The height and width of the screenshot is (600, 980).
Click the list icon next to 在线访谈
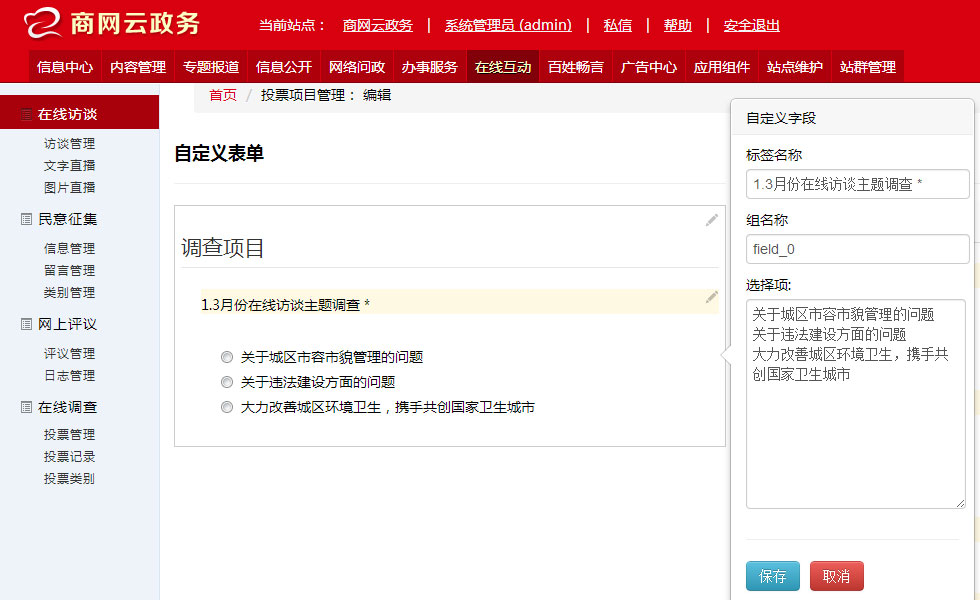[x=26, y=114]
